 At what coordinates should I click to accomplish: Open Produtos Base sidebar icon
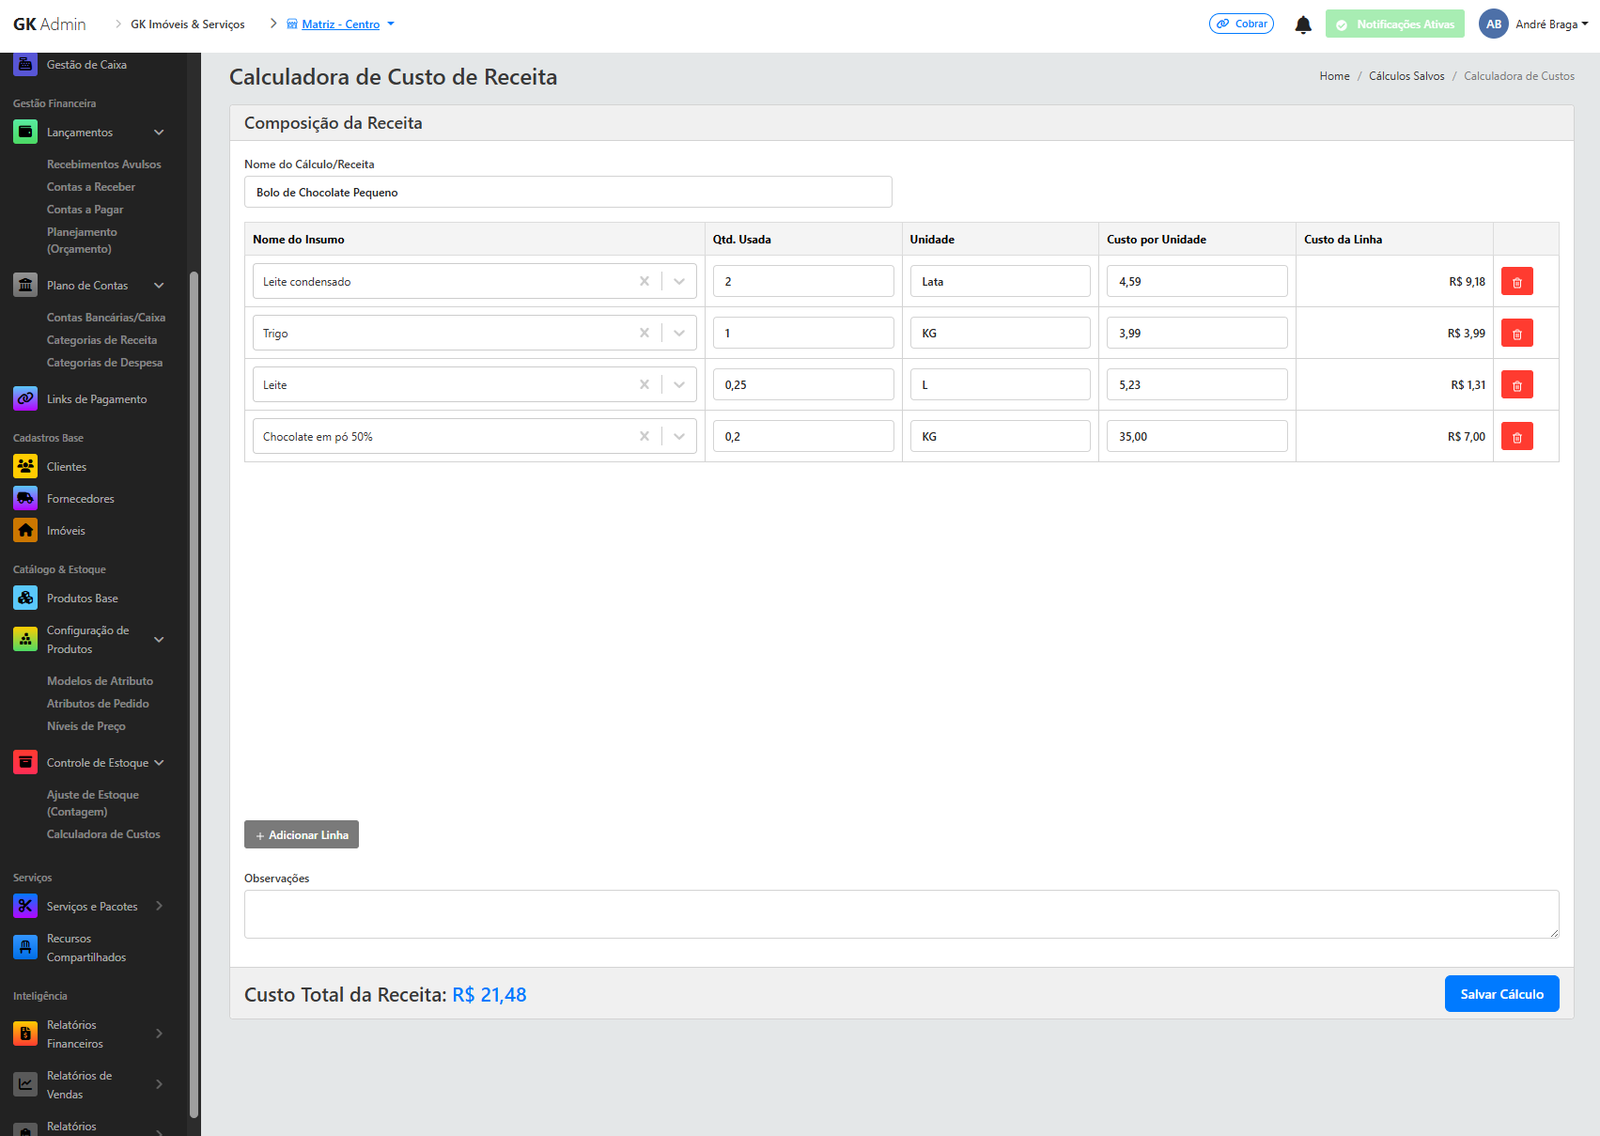26,599
